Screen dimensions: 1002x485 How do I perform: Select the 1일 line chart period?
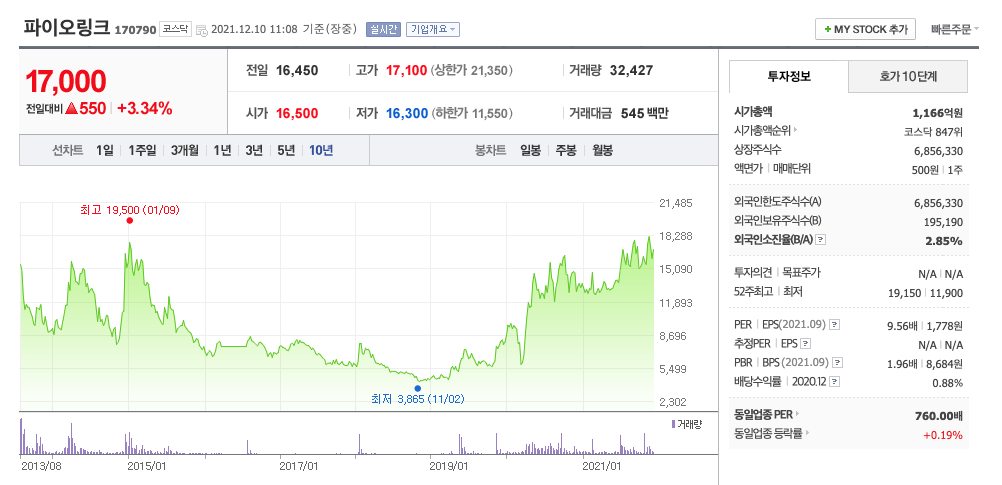(x=104, y=151)
